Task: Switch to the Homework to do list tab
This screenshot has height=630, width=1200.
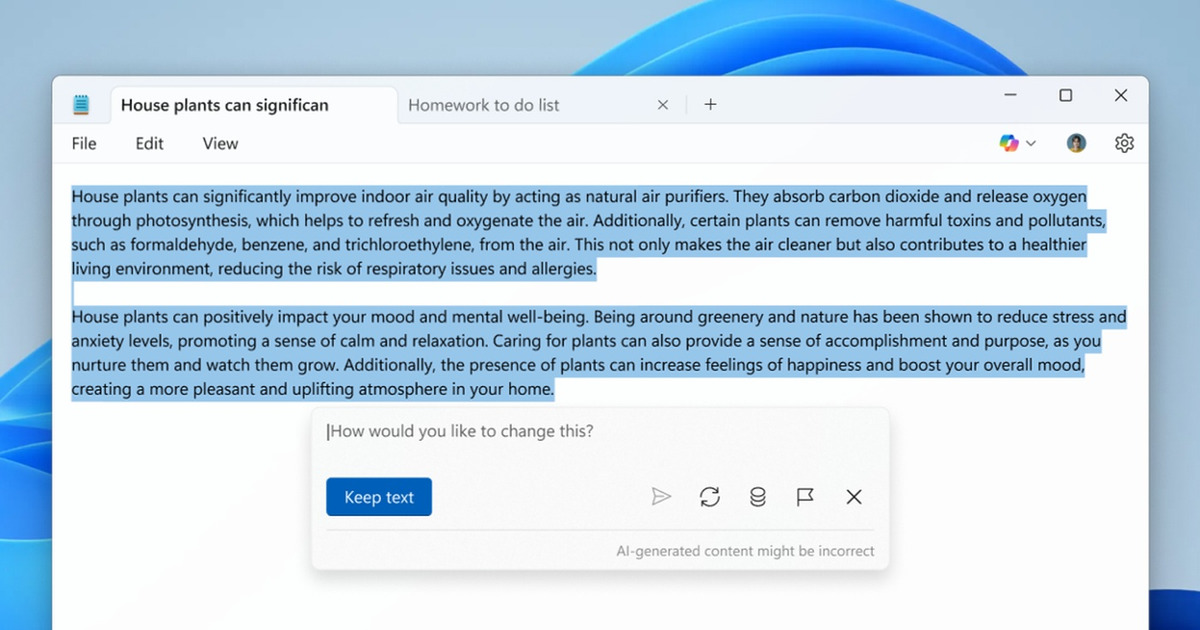Action: (x=484, y=104)
